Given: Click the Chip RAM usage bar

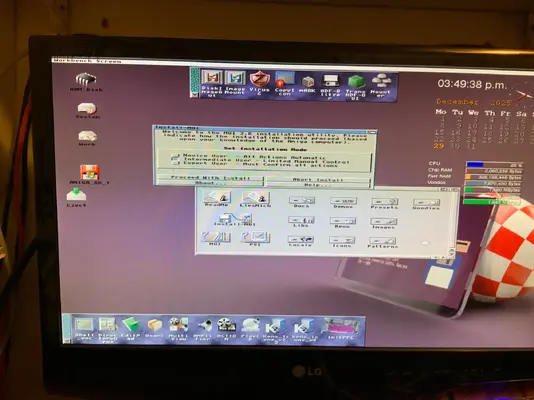Looking at the screenshot, I should [x=493, y=171].
